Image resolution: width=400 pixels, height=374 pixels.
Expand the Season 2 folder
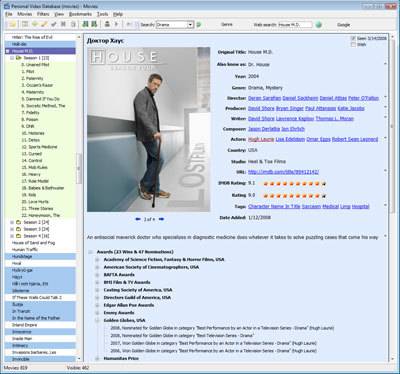tap(12, 222)
